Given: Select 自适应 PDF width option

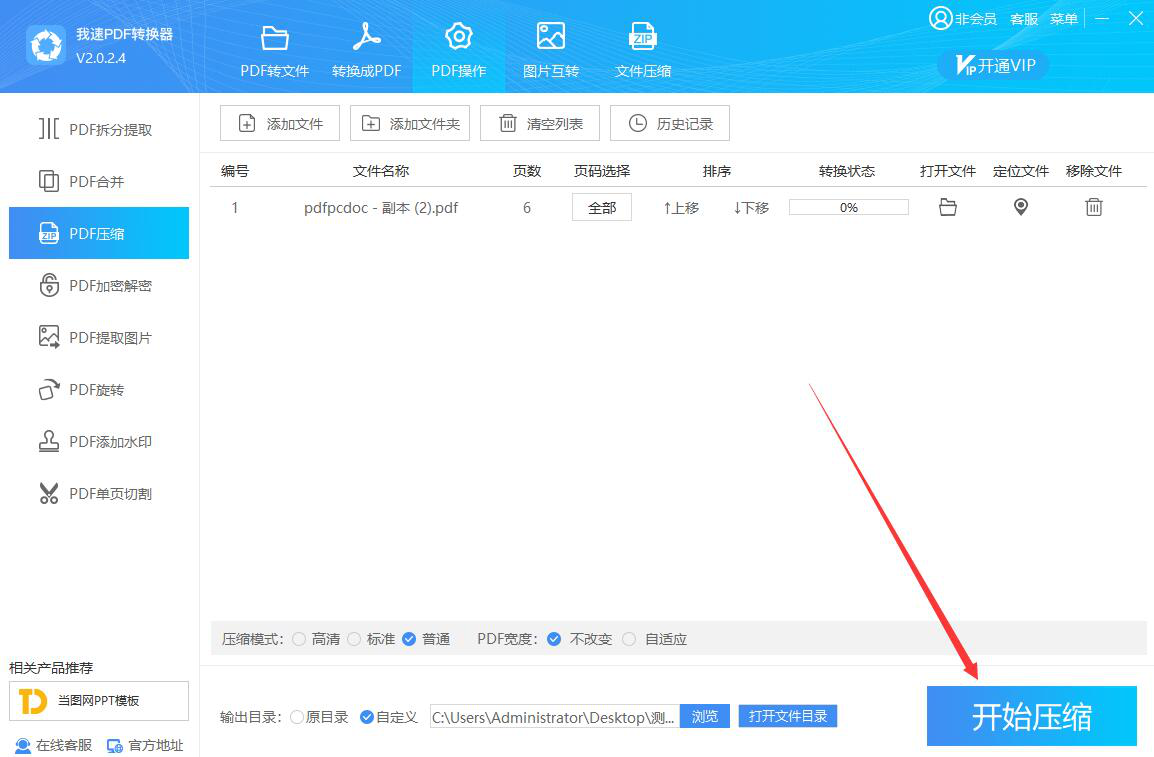Looking at the screenshot, I should coord(629,639).
